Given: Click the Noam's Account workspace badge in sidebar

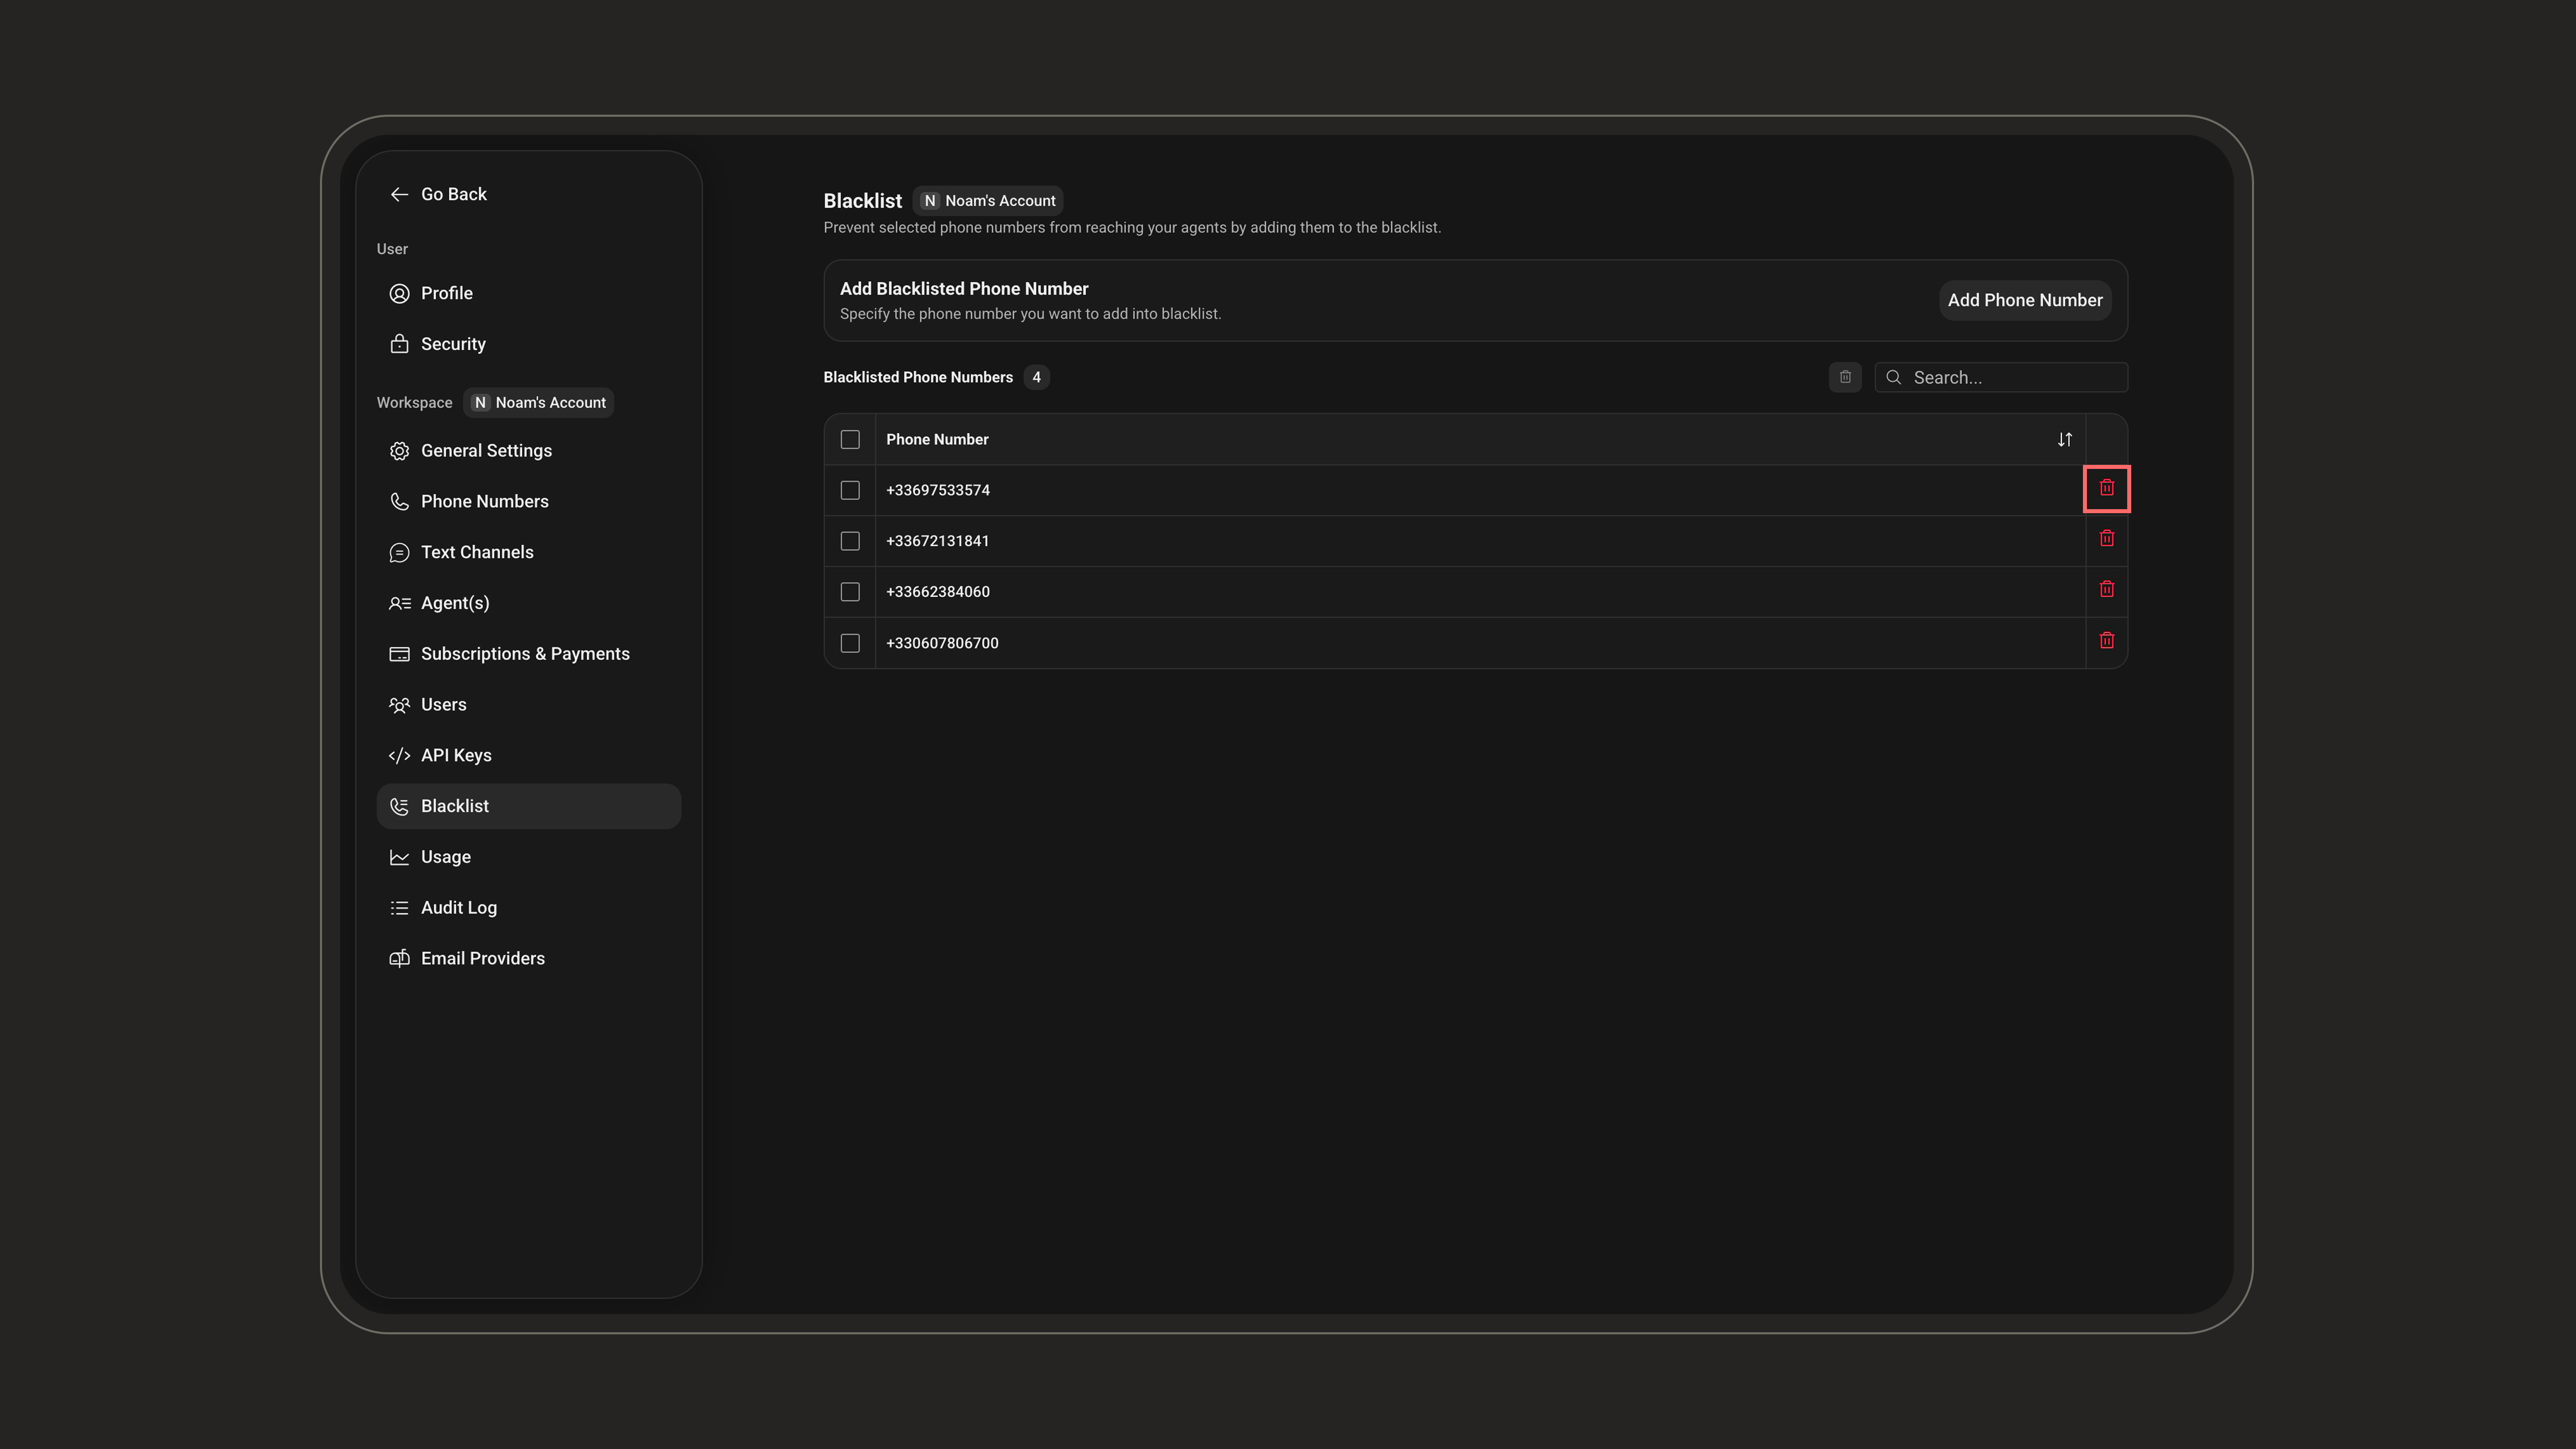Looking at the screenshot, I should pyautogui.click(x=539, y=402).
